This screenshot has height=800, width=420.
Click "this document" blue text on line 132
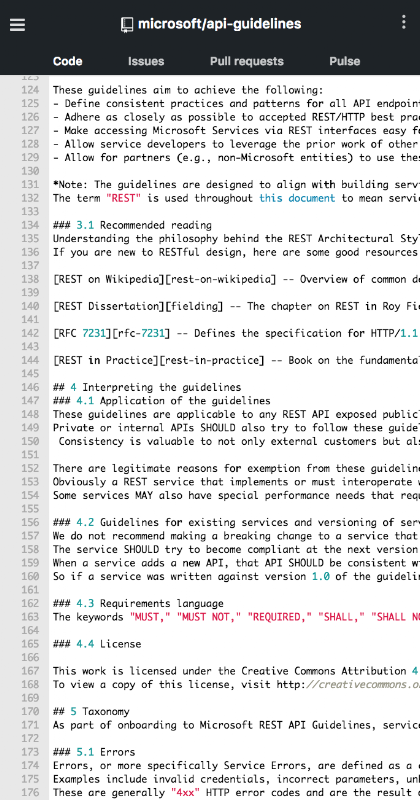297,198
